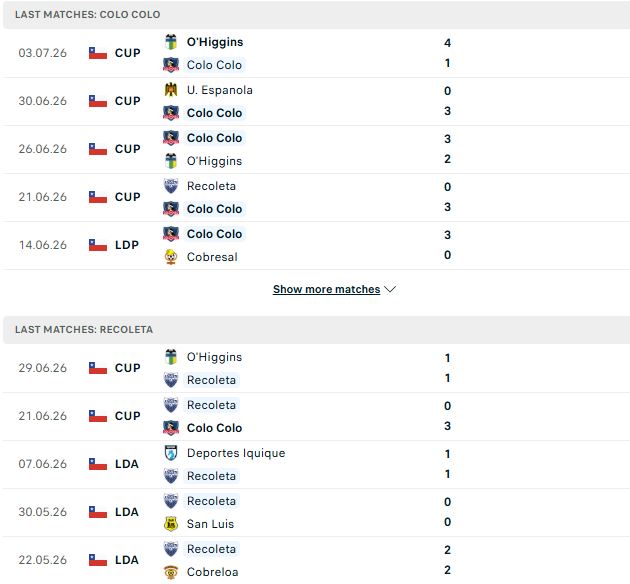
Task: Click Recoleta crest in 30.05.26 match
Action: 171,501
